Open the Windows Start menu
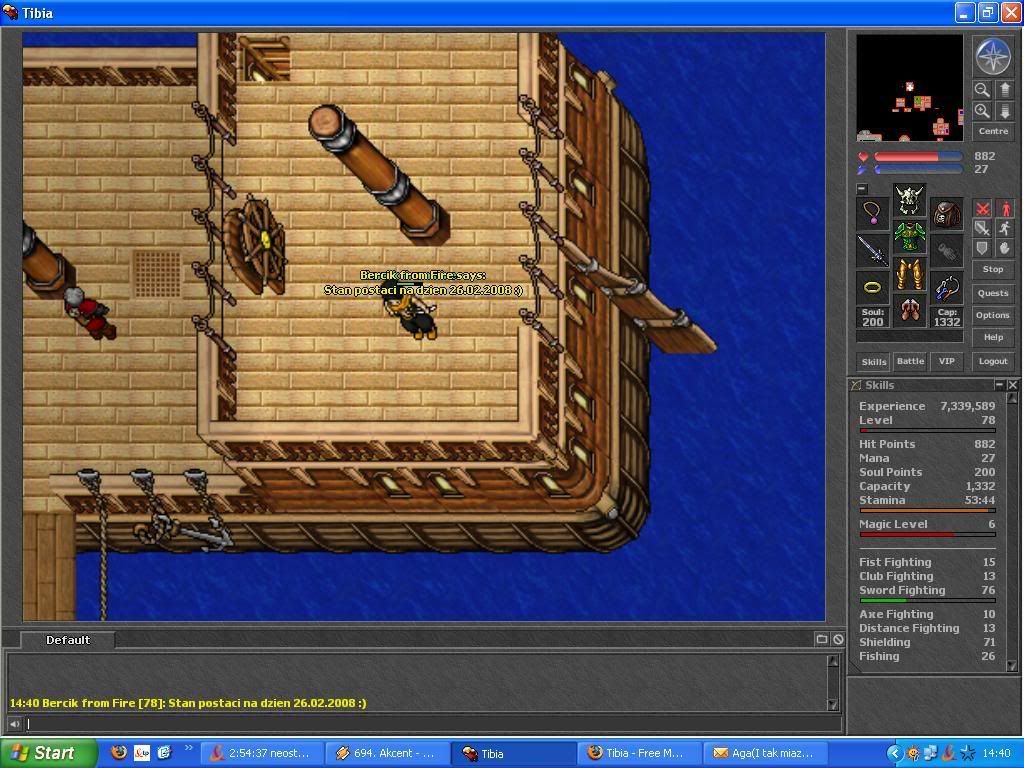The height and width of the screenshot is (768, 1024). point(49,753)
